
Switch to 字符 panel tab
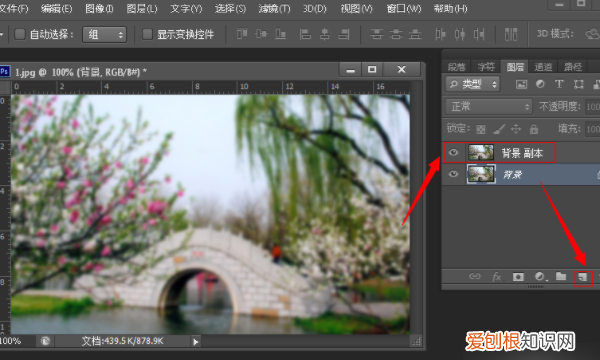pyautogui.click(x=486, y=67)
